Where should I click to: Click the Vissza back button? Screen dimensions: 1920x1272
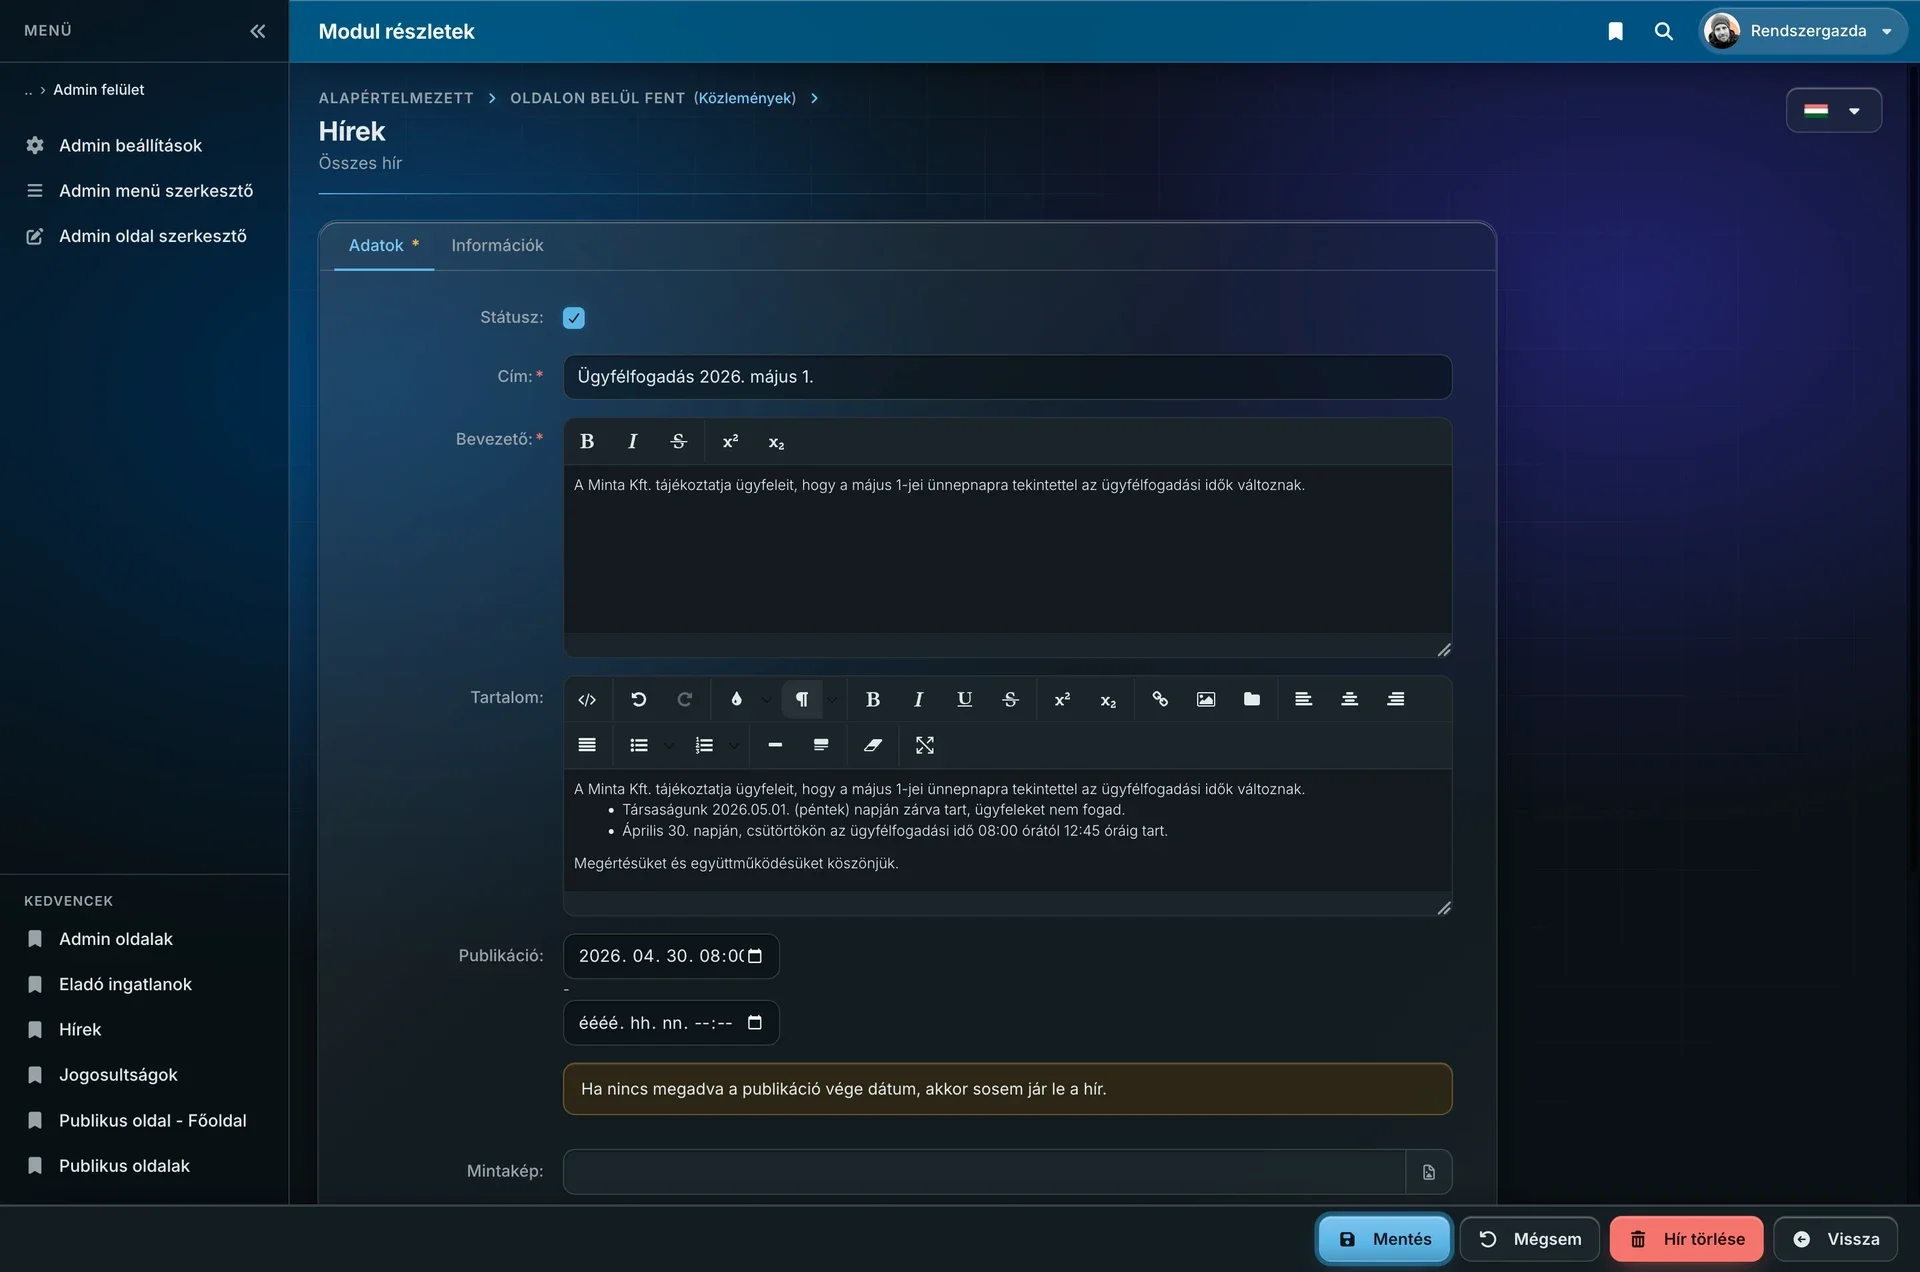tap(1835, 1240)
